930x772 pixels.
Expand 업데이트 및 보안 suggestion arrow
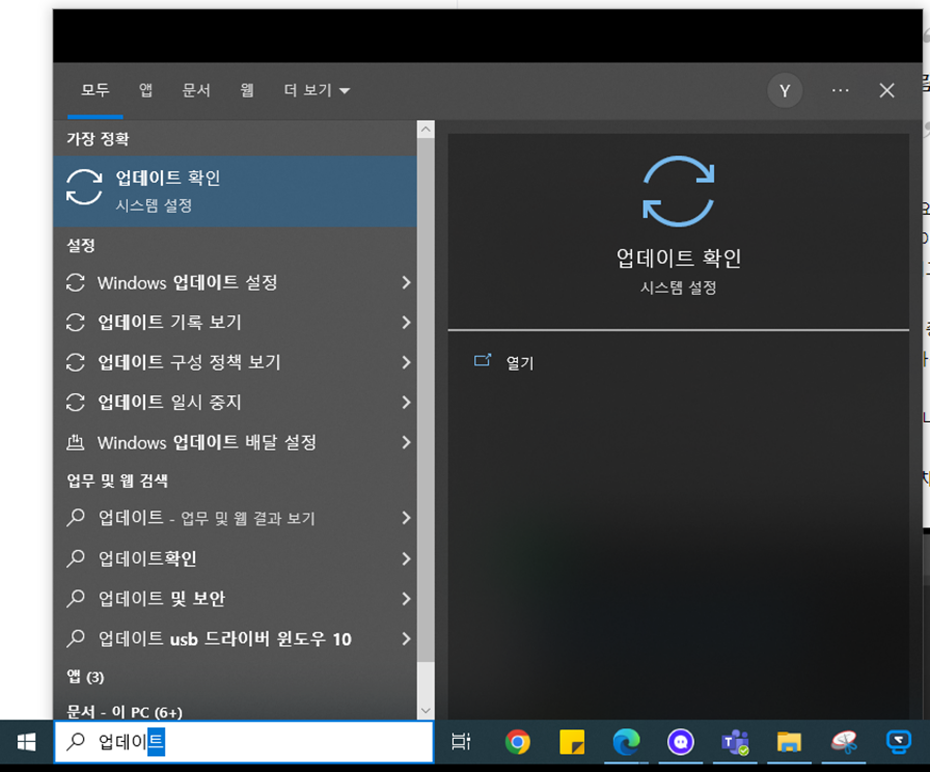pos(406,598)
